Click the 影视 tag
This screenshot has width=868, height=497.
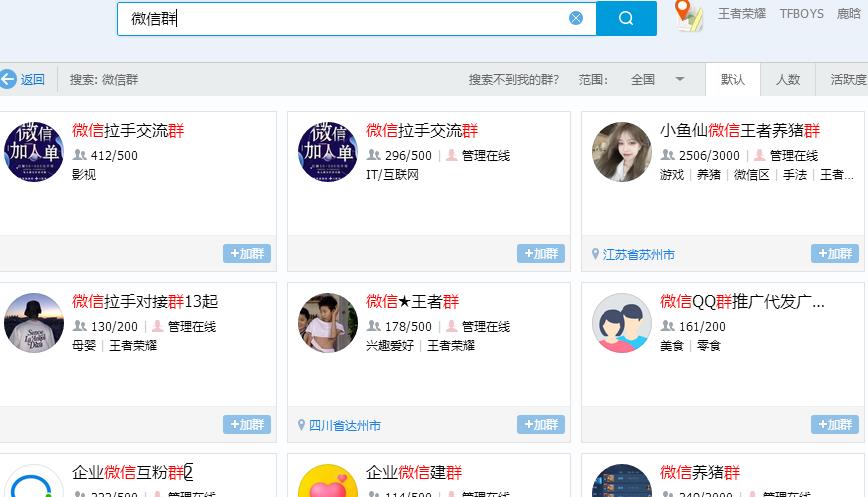pos(84,175)
